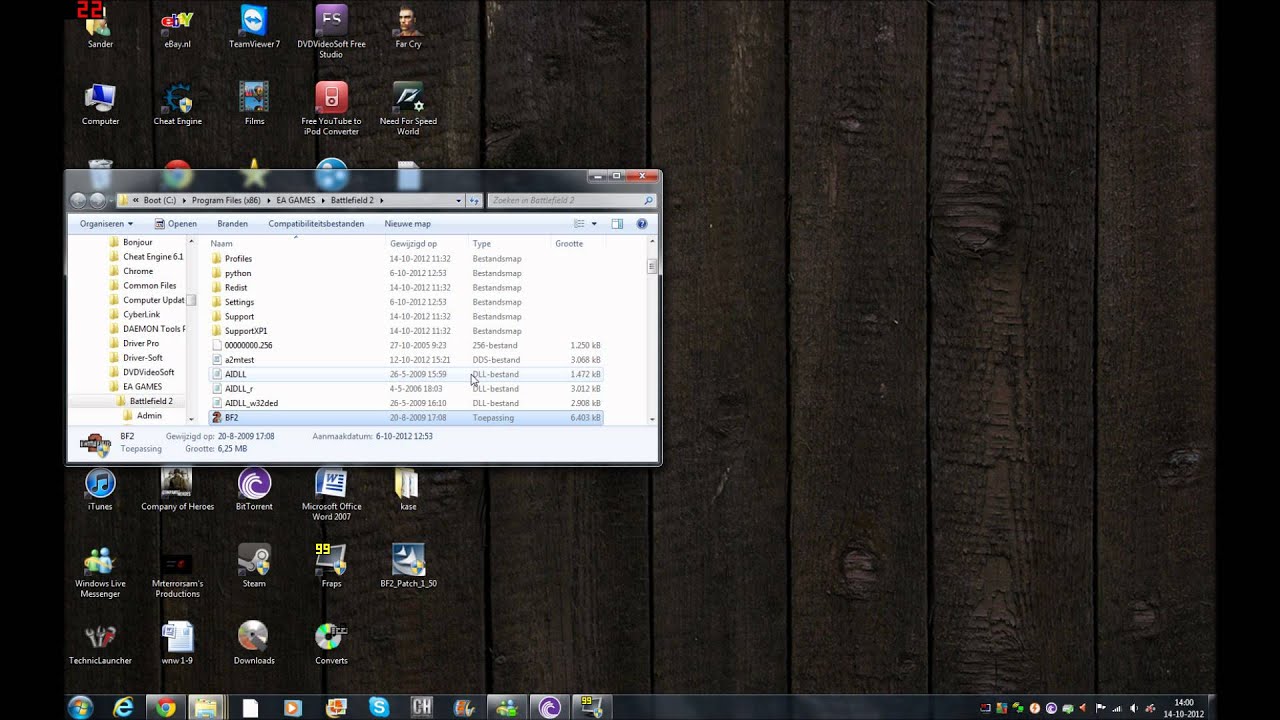The height and width of the screenshot is (720, 1280).
Task: Open Internet Explorer from the taskbar
Action: [123, 708]
